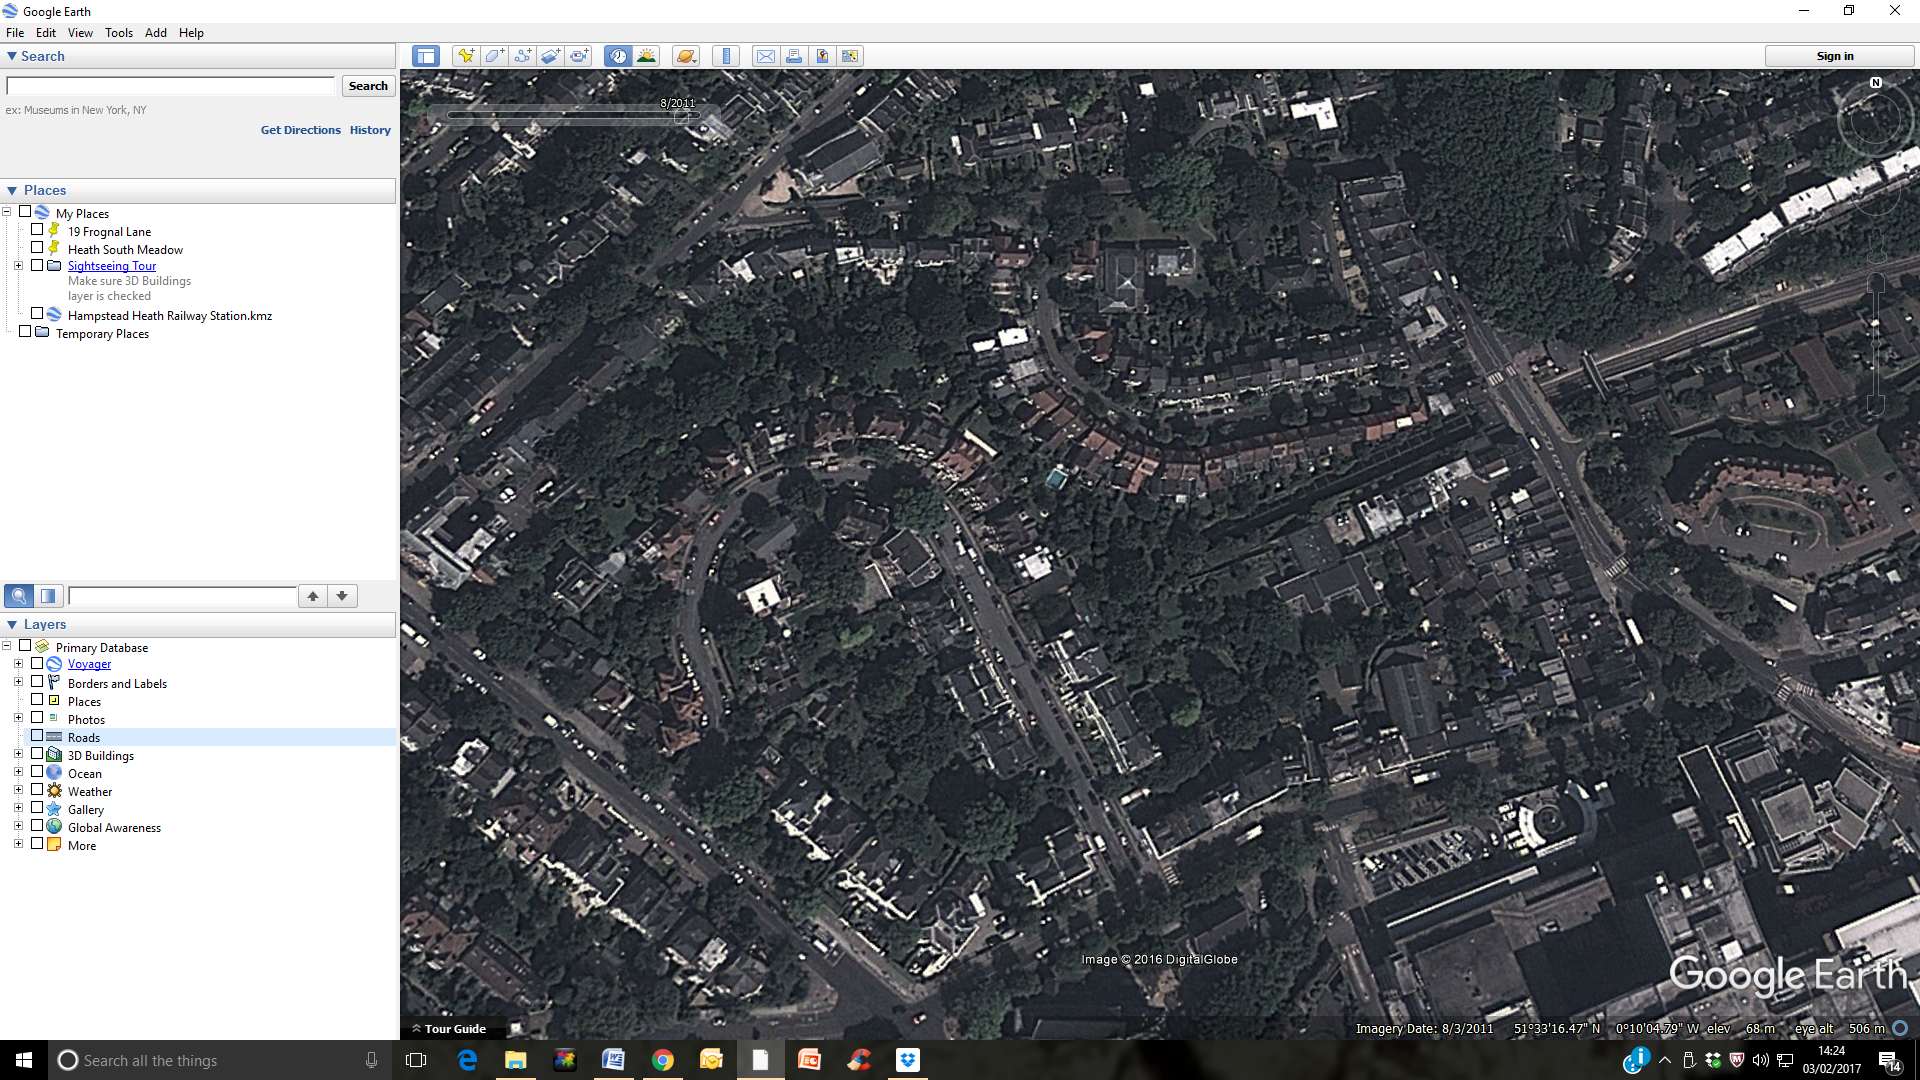The image size is (1920, 1080).
Task: Click the compass North indicator
Action: [1876, 83]
